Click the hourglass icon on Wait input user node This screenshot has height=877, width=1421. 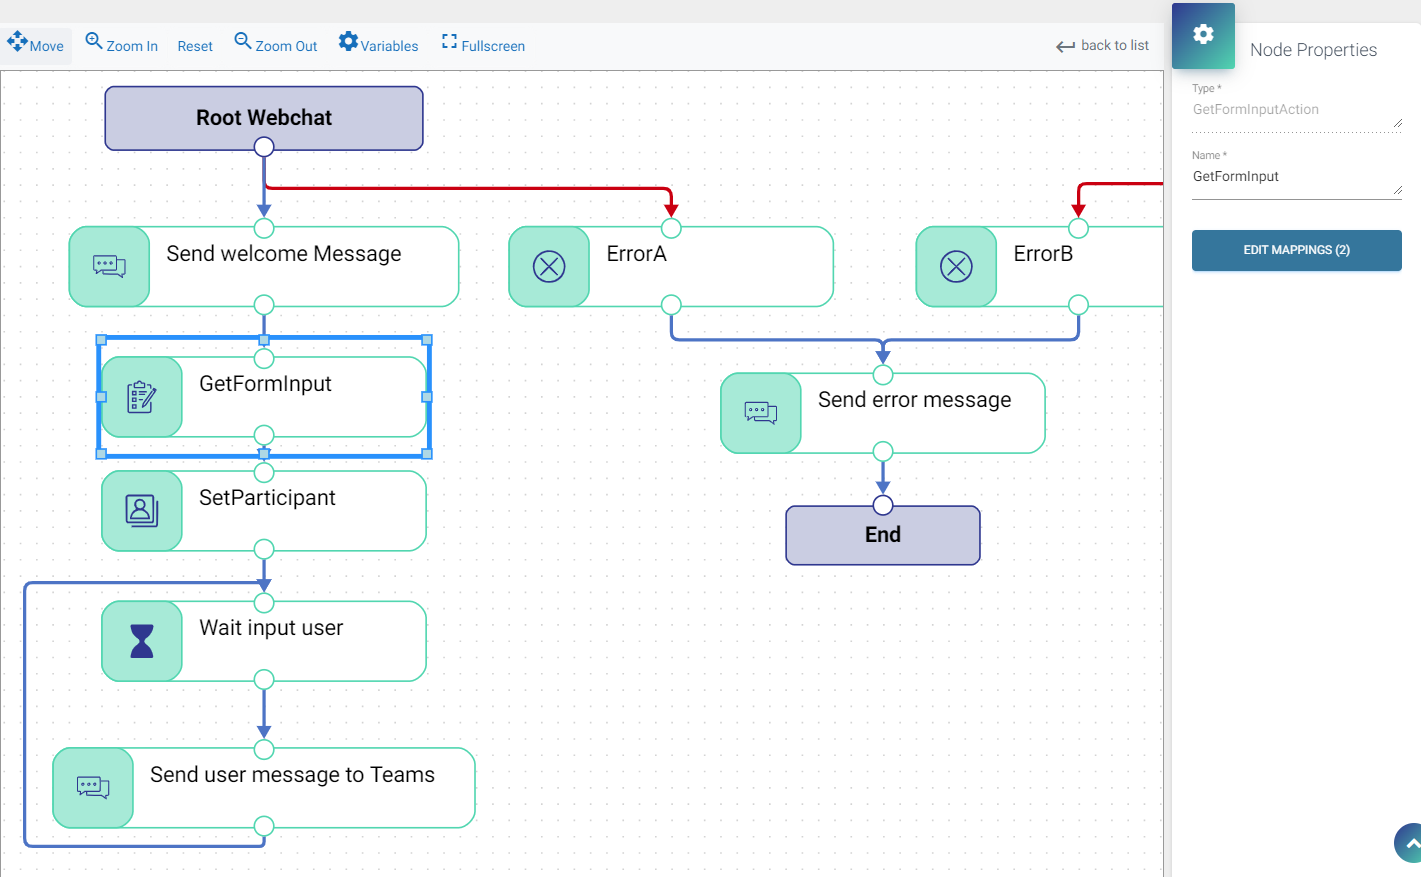(142, 641)
